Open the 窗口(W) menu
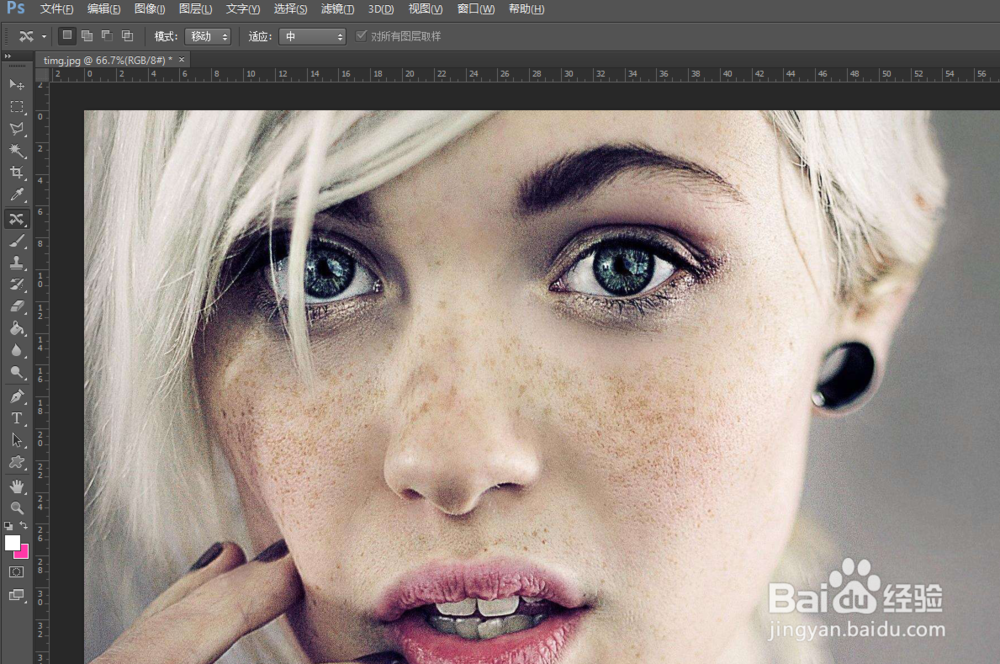This screenshot has width=1000, height=664. pos(476,9)
